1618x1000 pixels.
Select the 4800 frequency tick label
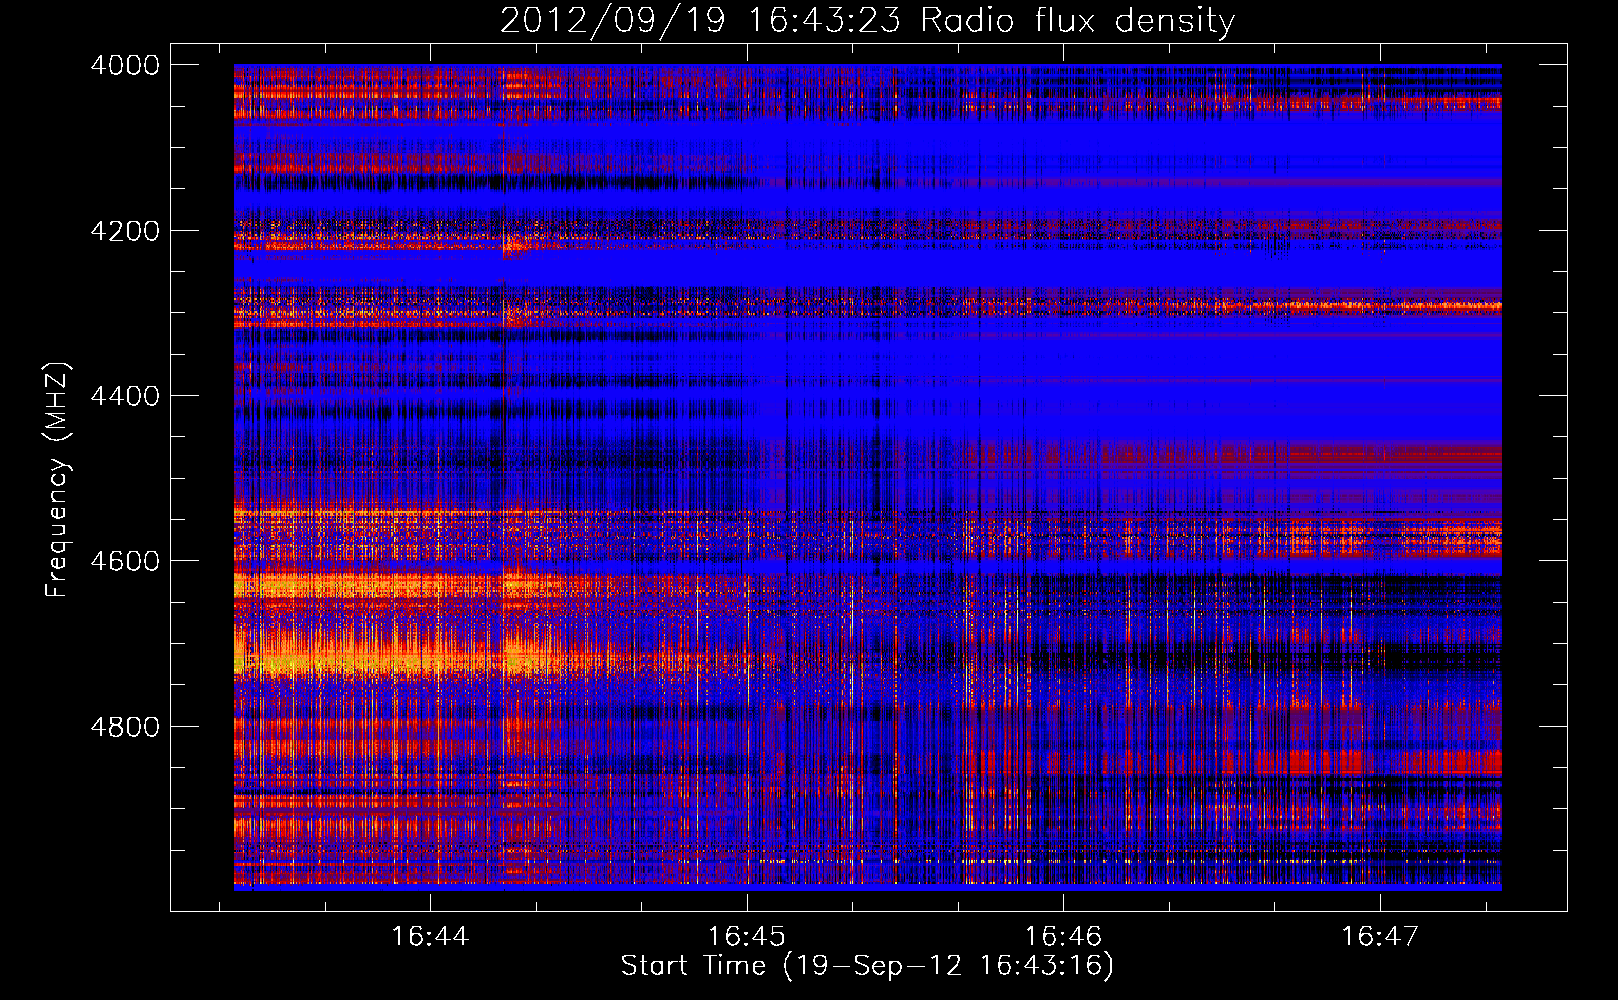pyautogui.click(x=125, y=727)
